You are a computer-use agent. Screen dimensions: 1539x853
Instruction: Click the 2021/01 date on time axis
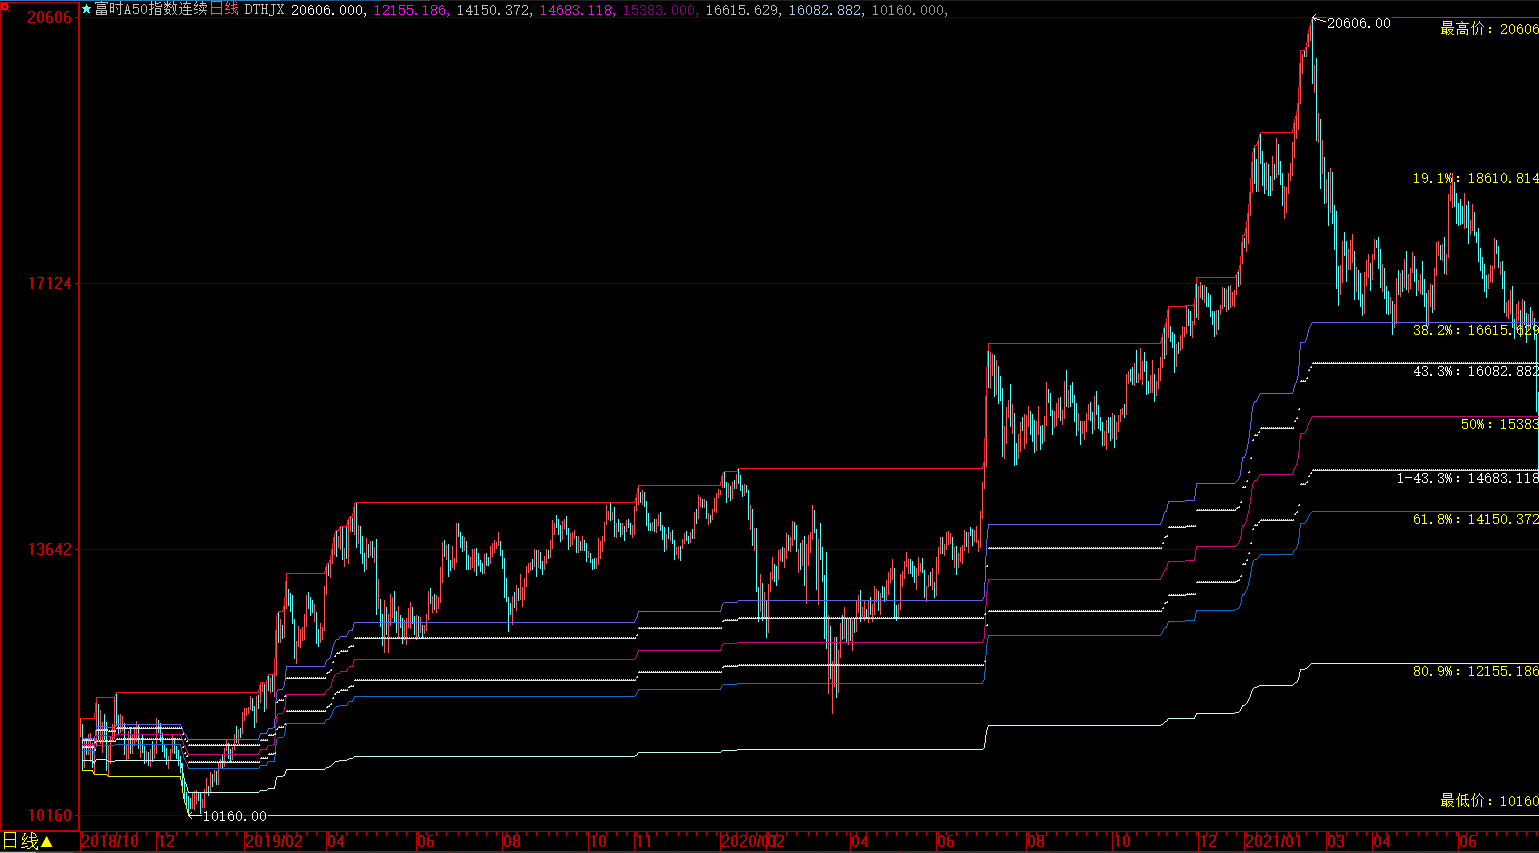click(x=1274, y=841)
